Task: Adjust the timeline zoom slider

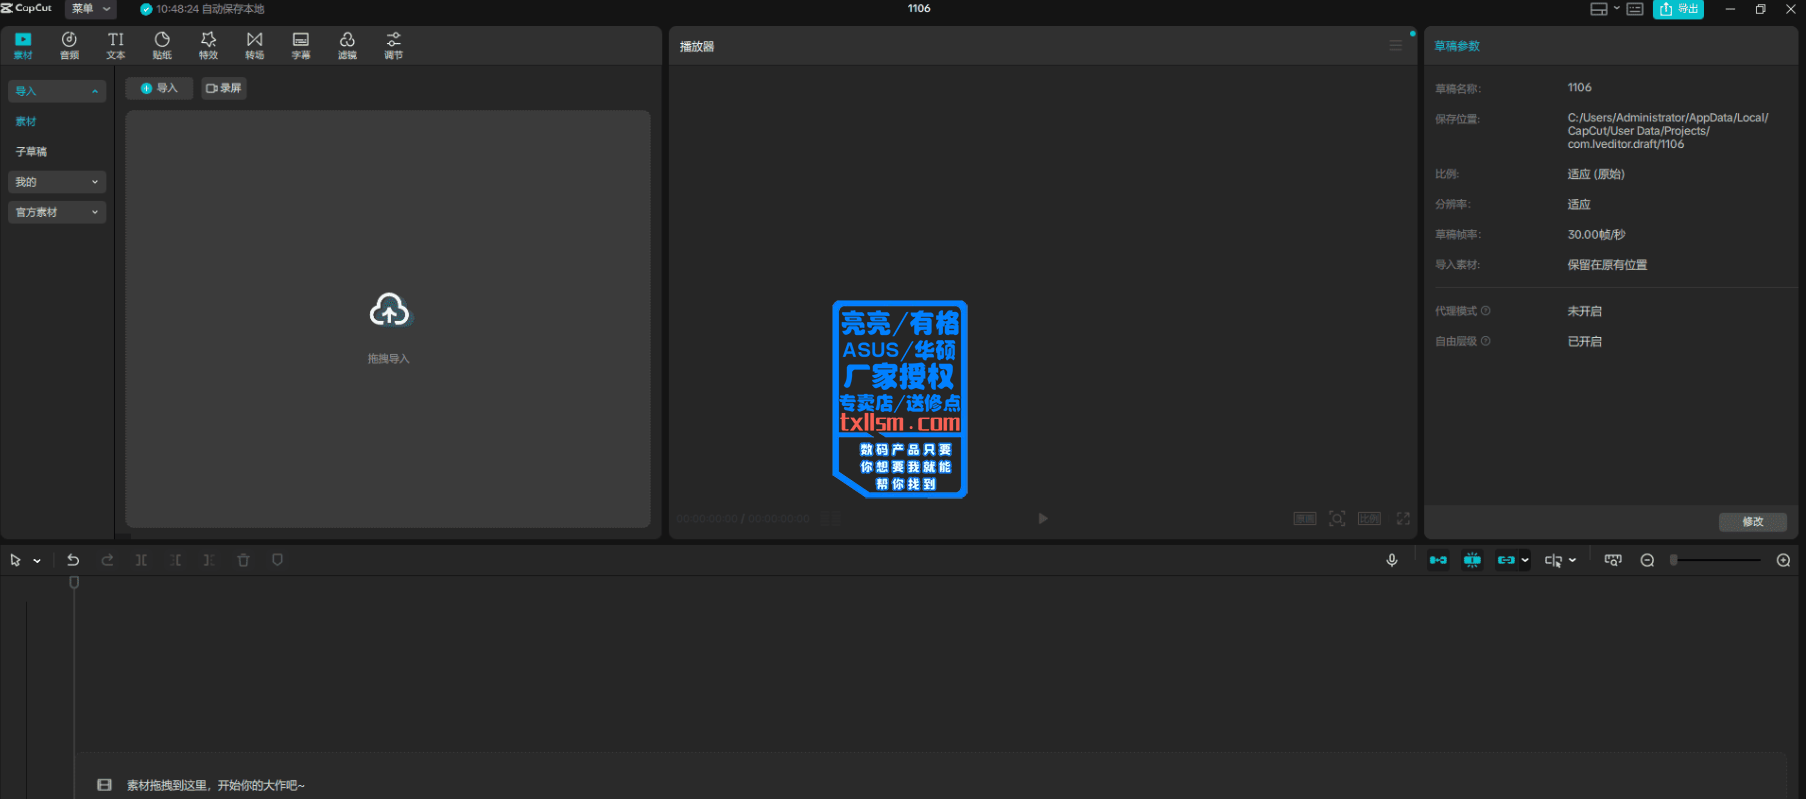Action: point(1715,560)
